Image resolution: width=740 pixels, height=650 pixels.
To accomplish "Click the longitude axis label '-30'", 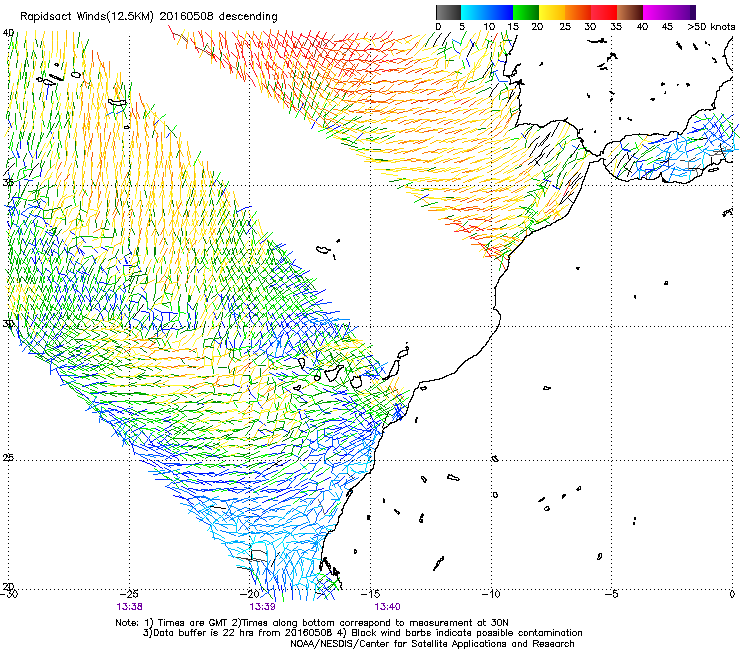I will 8,594.
